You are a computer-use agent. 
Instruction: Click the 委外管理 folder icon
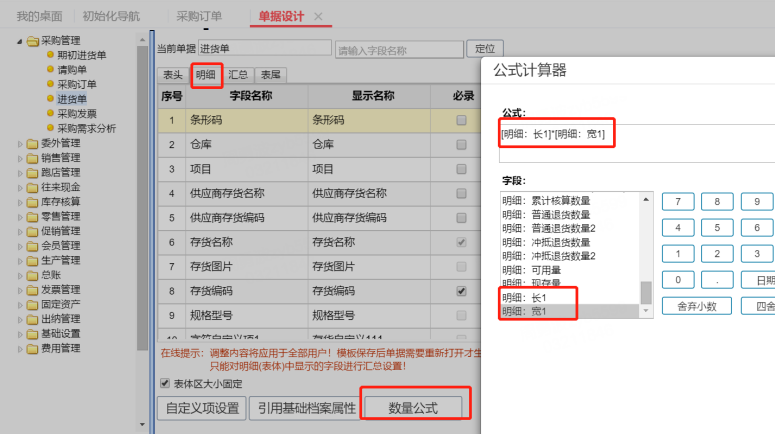[x=33, y=143]
